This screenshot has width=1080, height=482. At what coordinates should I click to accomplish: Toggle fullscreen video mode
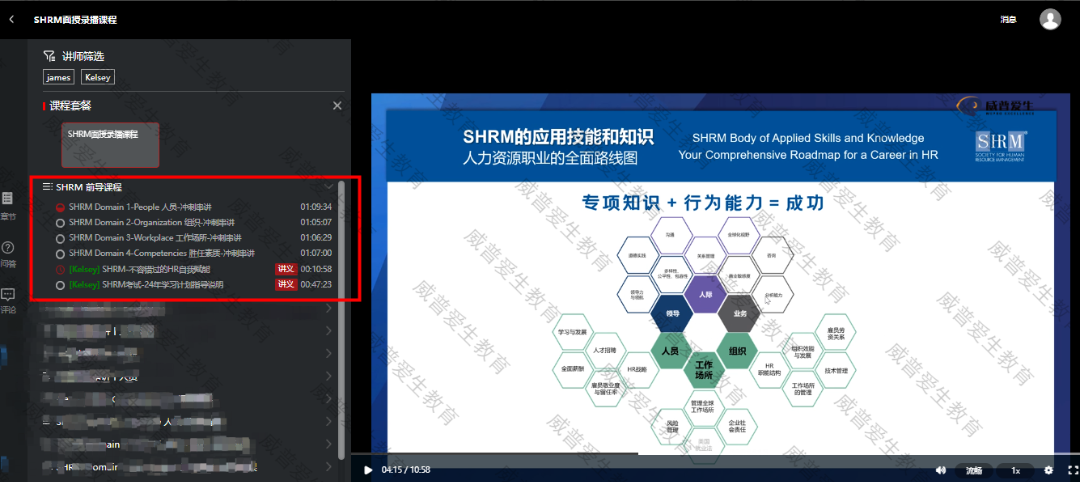tap(1072, 470)
